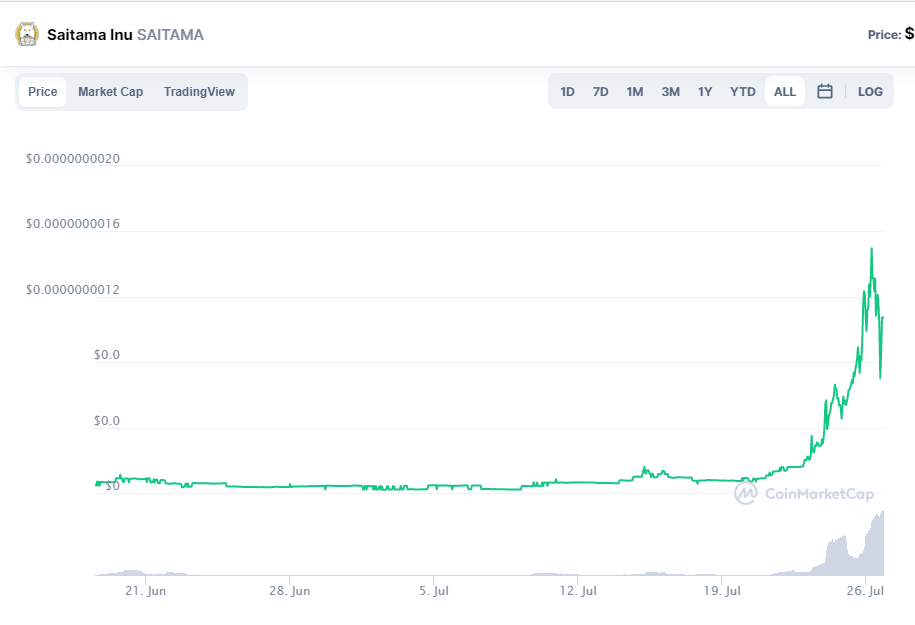The width and height of the screenshot is (915, 625).
Task: Open the calendar date range picker
Action: (x=825, y=92)
